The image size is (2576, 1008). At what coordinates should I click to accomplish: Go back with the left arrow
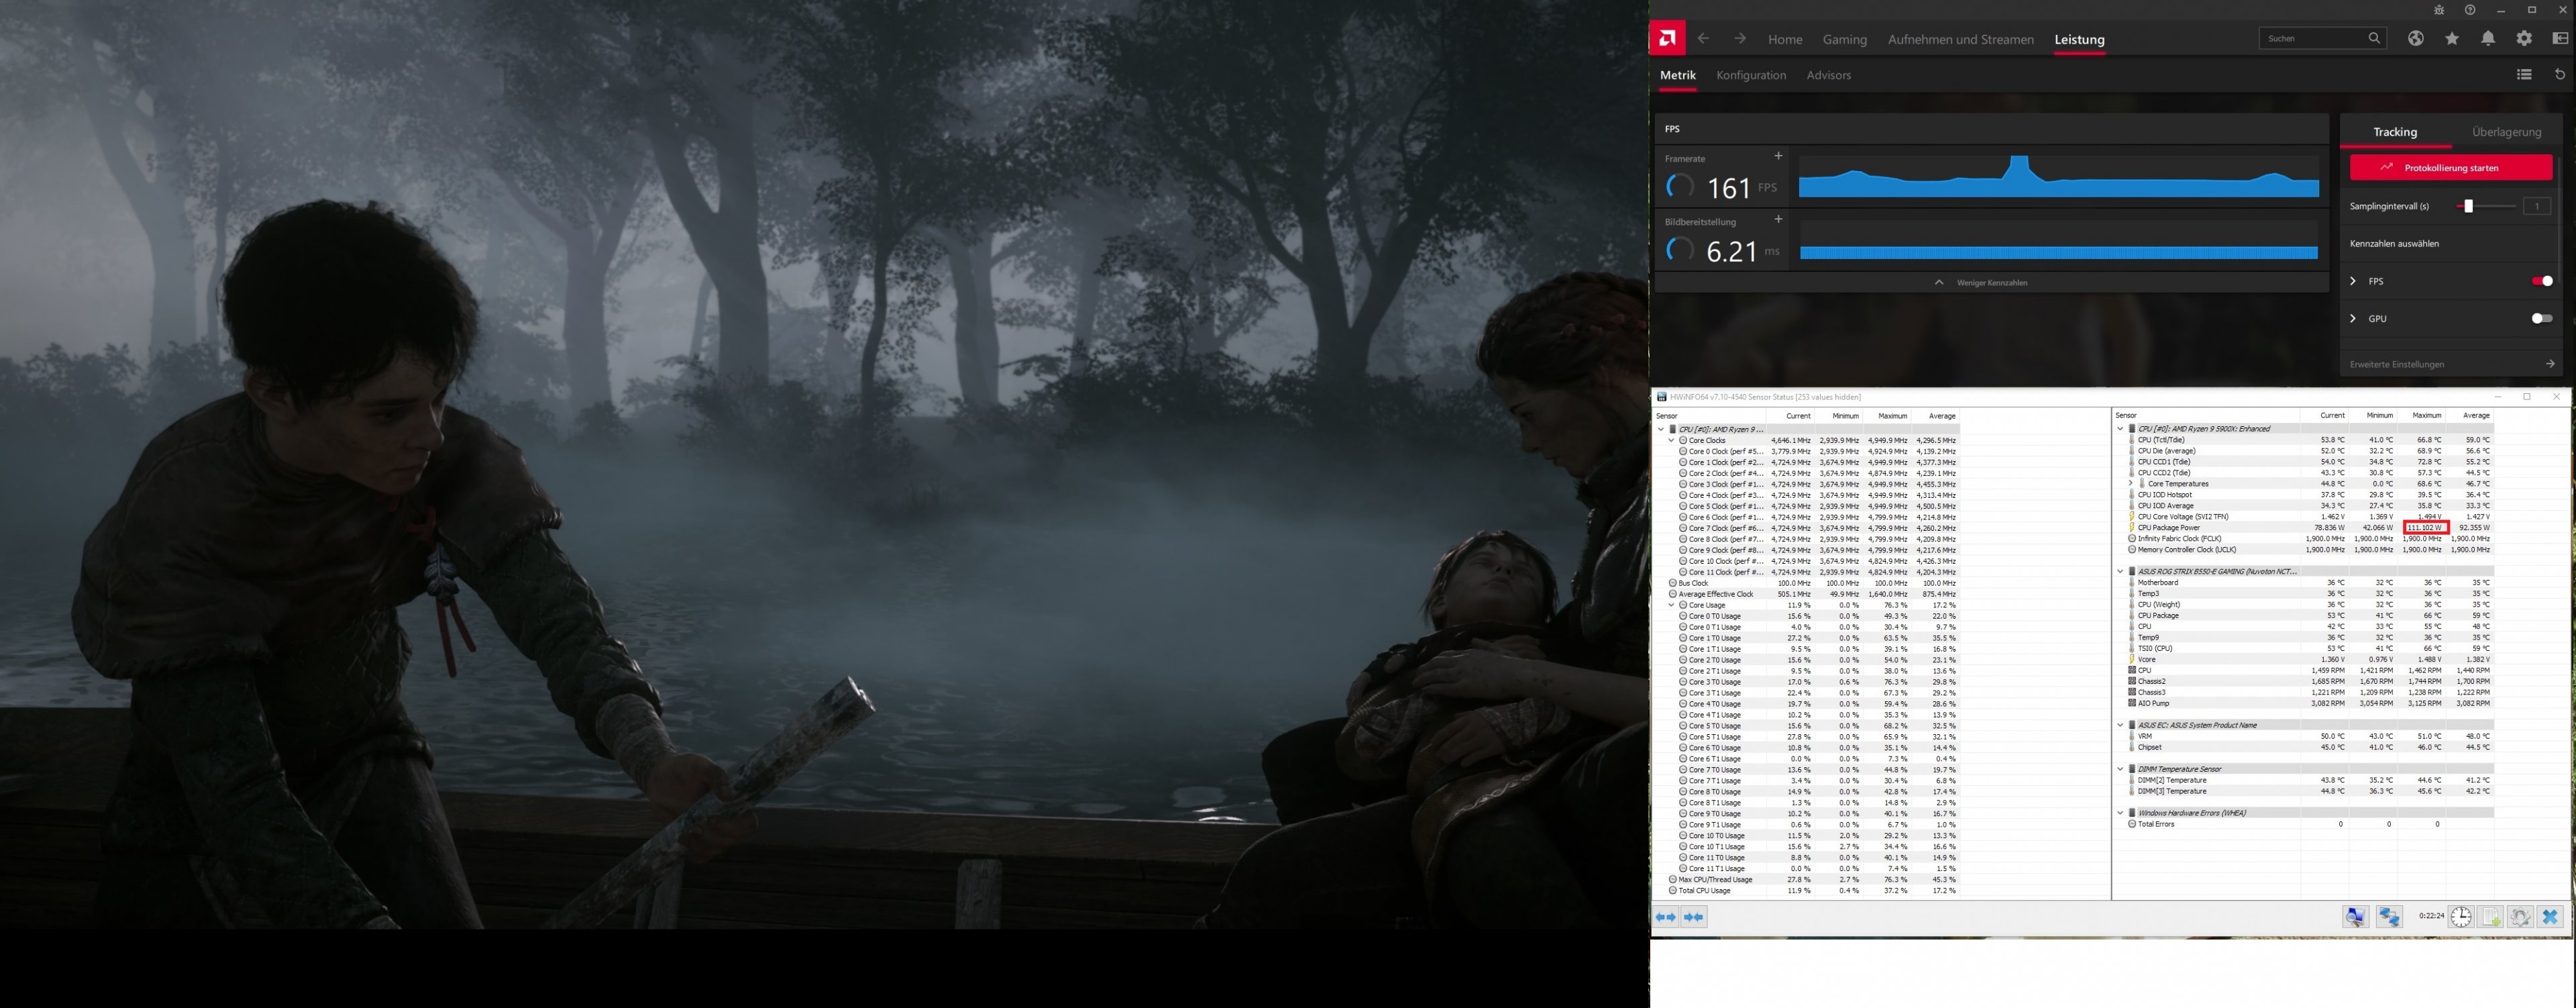1703,39
